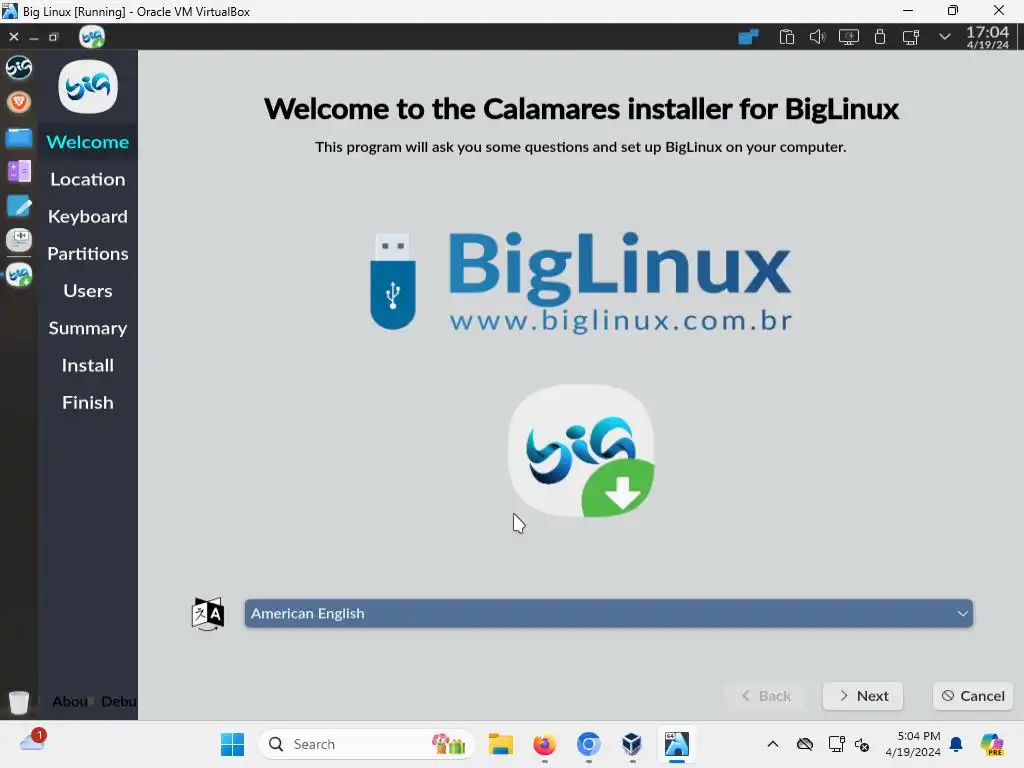This screenshot has height=768, width=1024.
Task: Open the Chromium browser from the Windows taskbar
Action: coord(588,744)
